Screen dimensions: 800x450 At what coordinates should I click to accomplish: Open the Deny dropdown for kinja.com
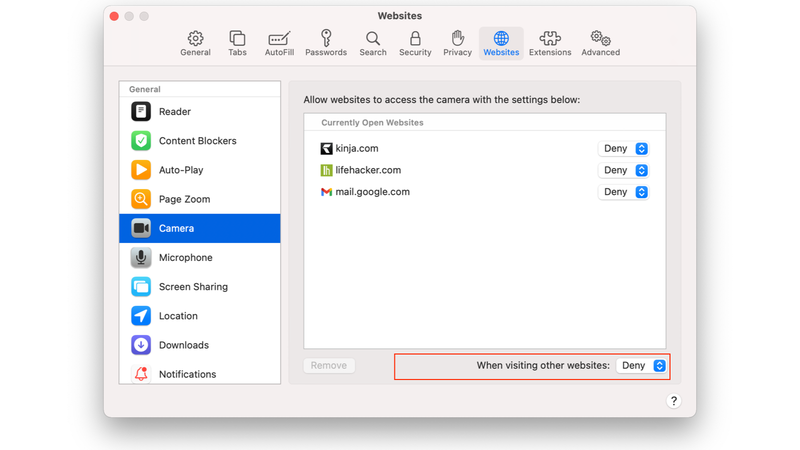(x=623, y=148)
